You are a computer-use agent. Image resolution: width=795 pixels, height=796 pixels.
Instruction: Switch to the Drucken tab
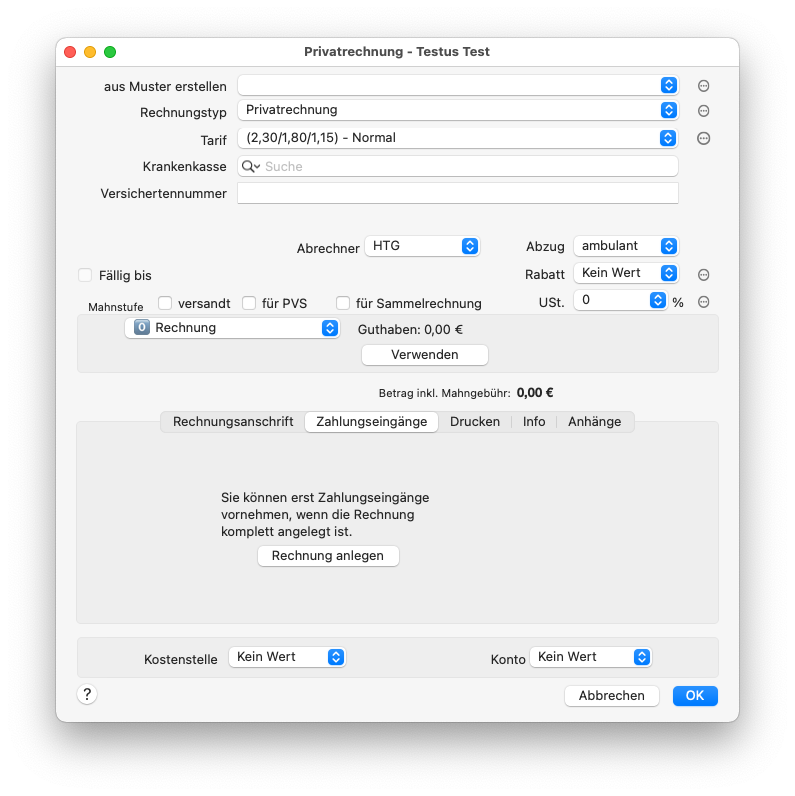coord(475,422)
